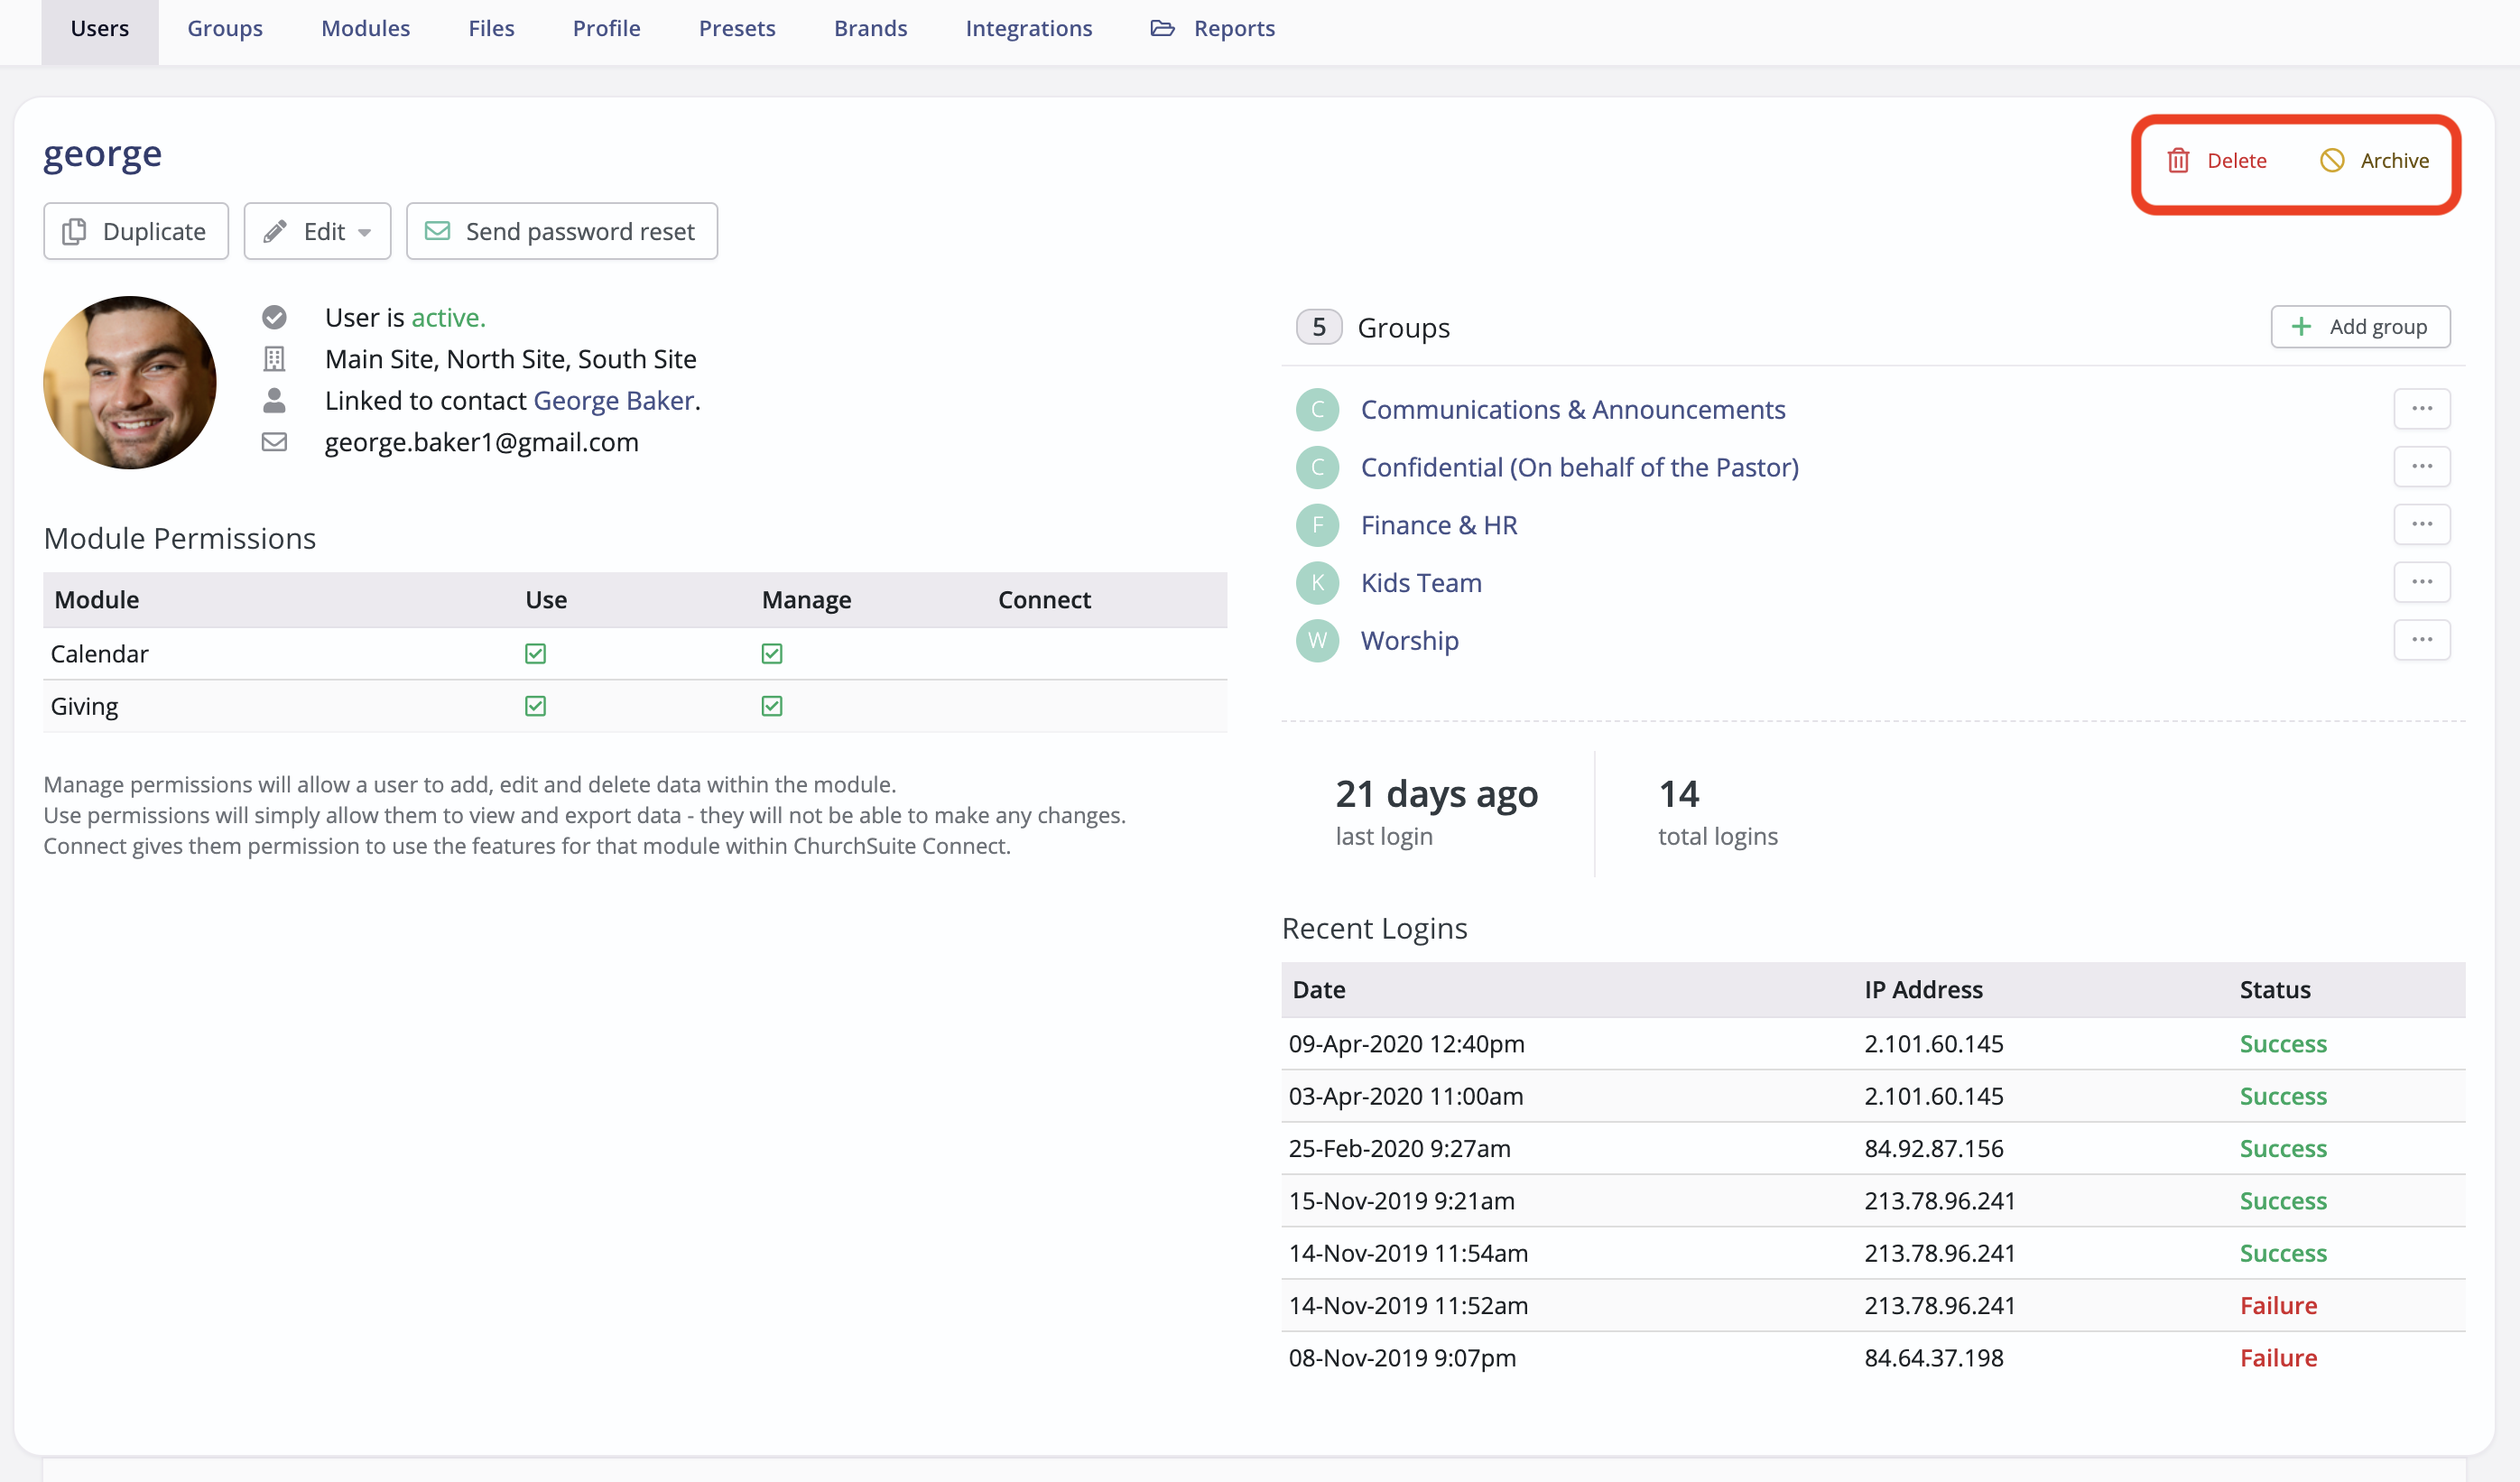The height and width of the screenshot is (1482, 2520).
Task: Toggle the Calendar Use checkbox
Action: click(x=535, y=654)
